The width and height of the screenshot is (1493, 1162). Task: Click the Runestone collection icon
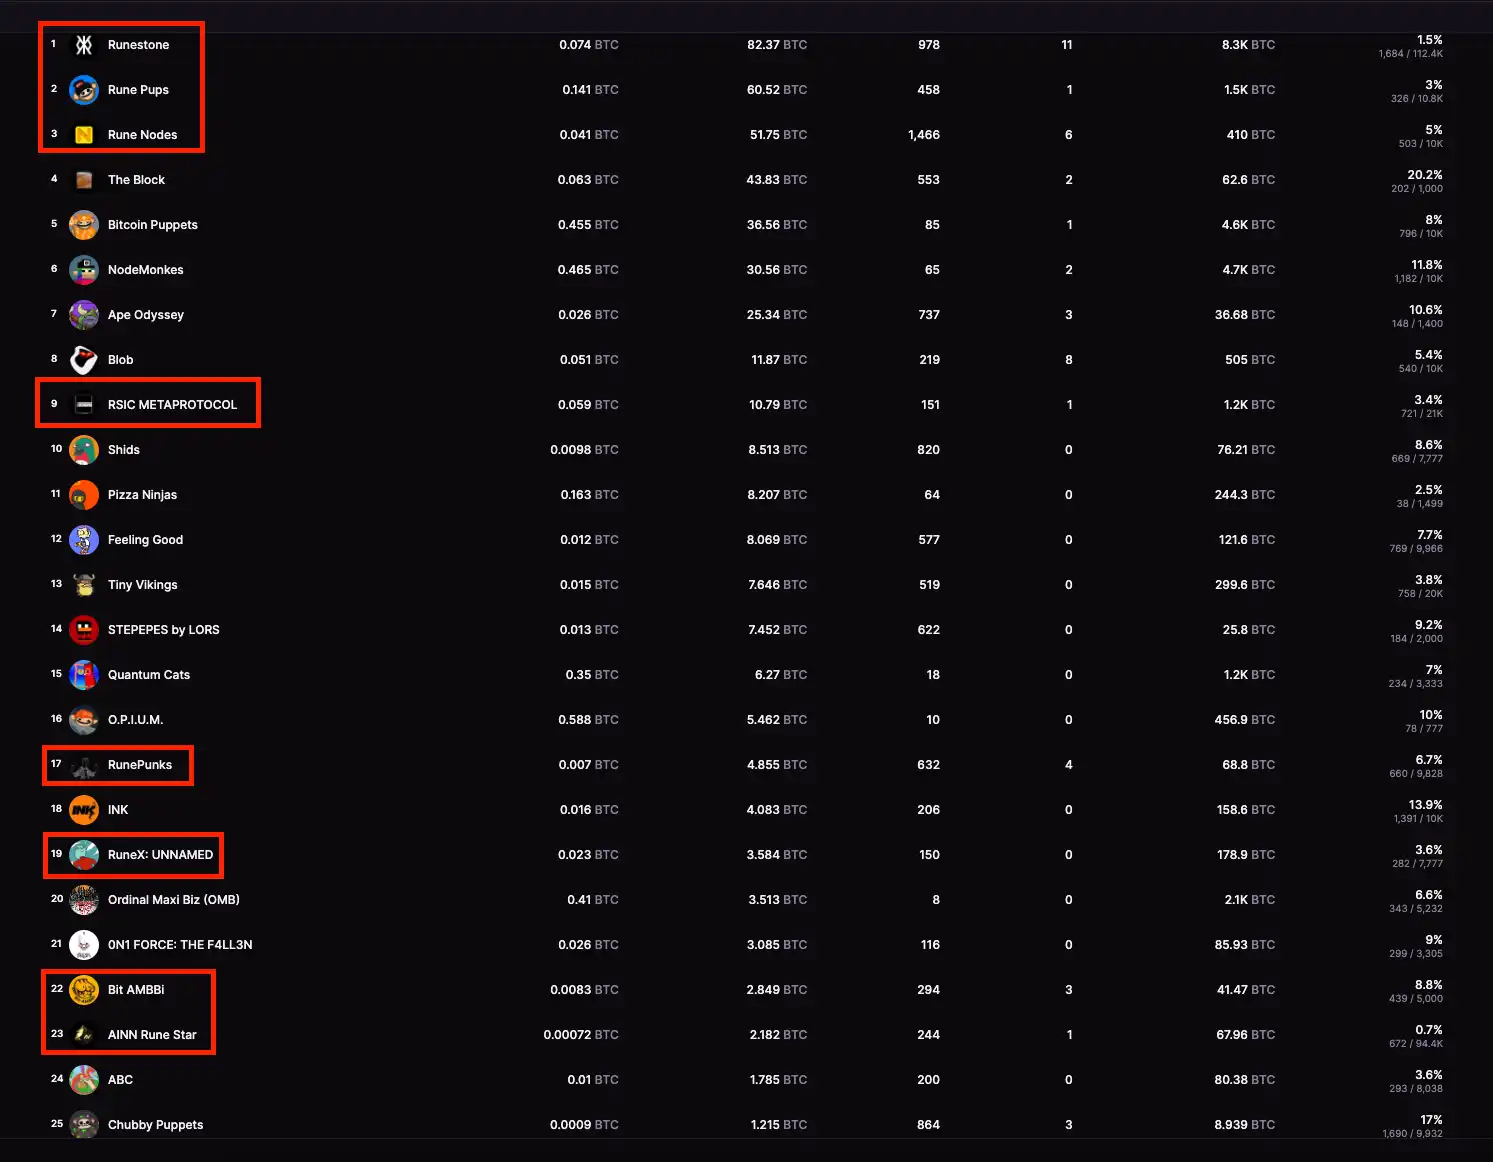coord(84,45)
